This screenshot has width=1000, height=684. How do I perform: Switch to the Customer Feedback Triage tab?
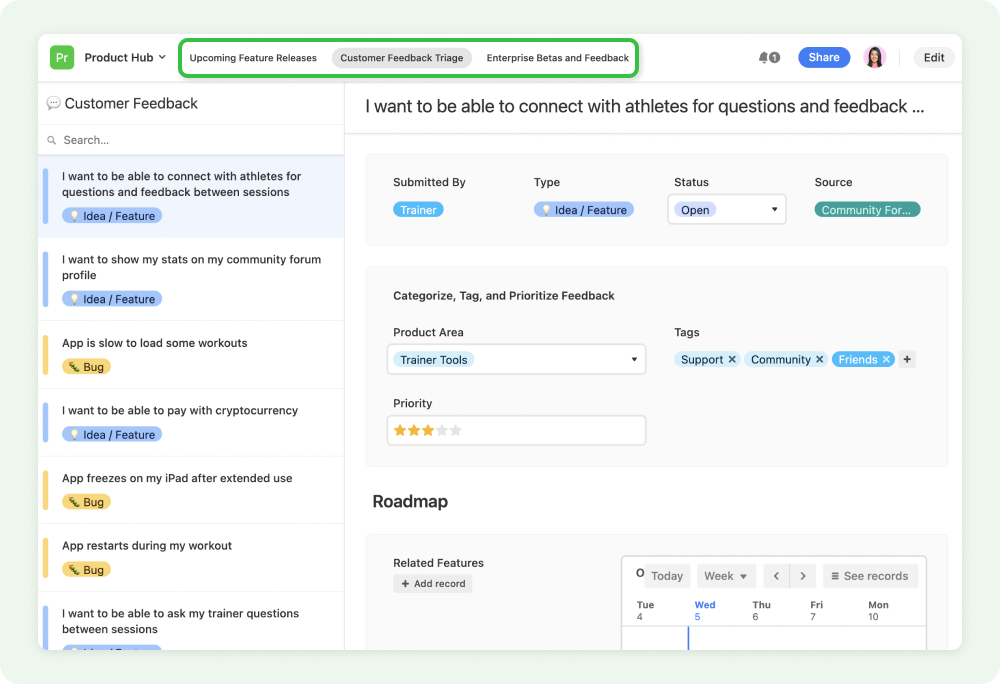point(401,57)
